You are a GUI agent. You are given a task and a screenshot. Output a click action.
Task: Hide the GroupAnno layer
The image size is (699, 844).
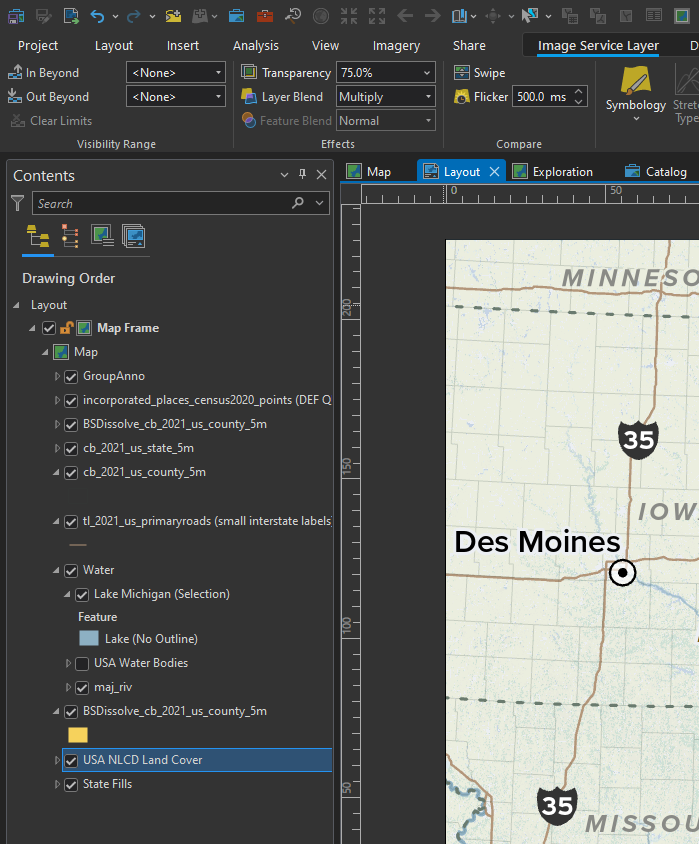click(x=71, y=376)
